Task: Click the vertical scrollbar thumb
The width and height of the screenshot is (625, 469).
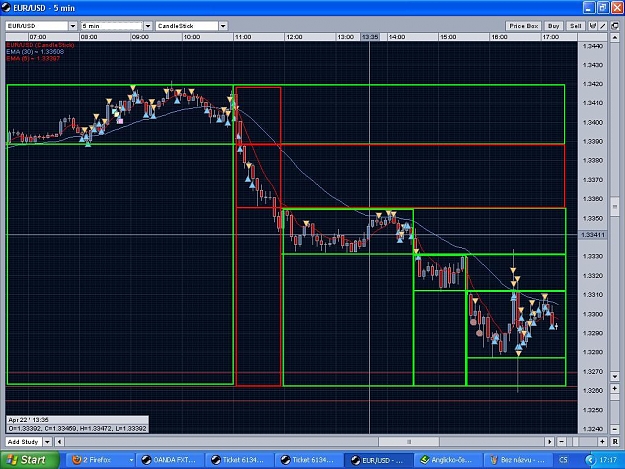Action: [615, 206]
